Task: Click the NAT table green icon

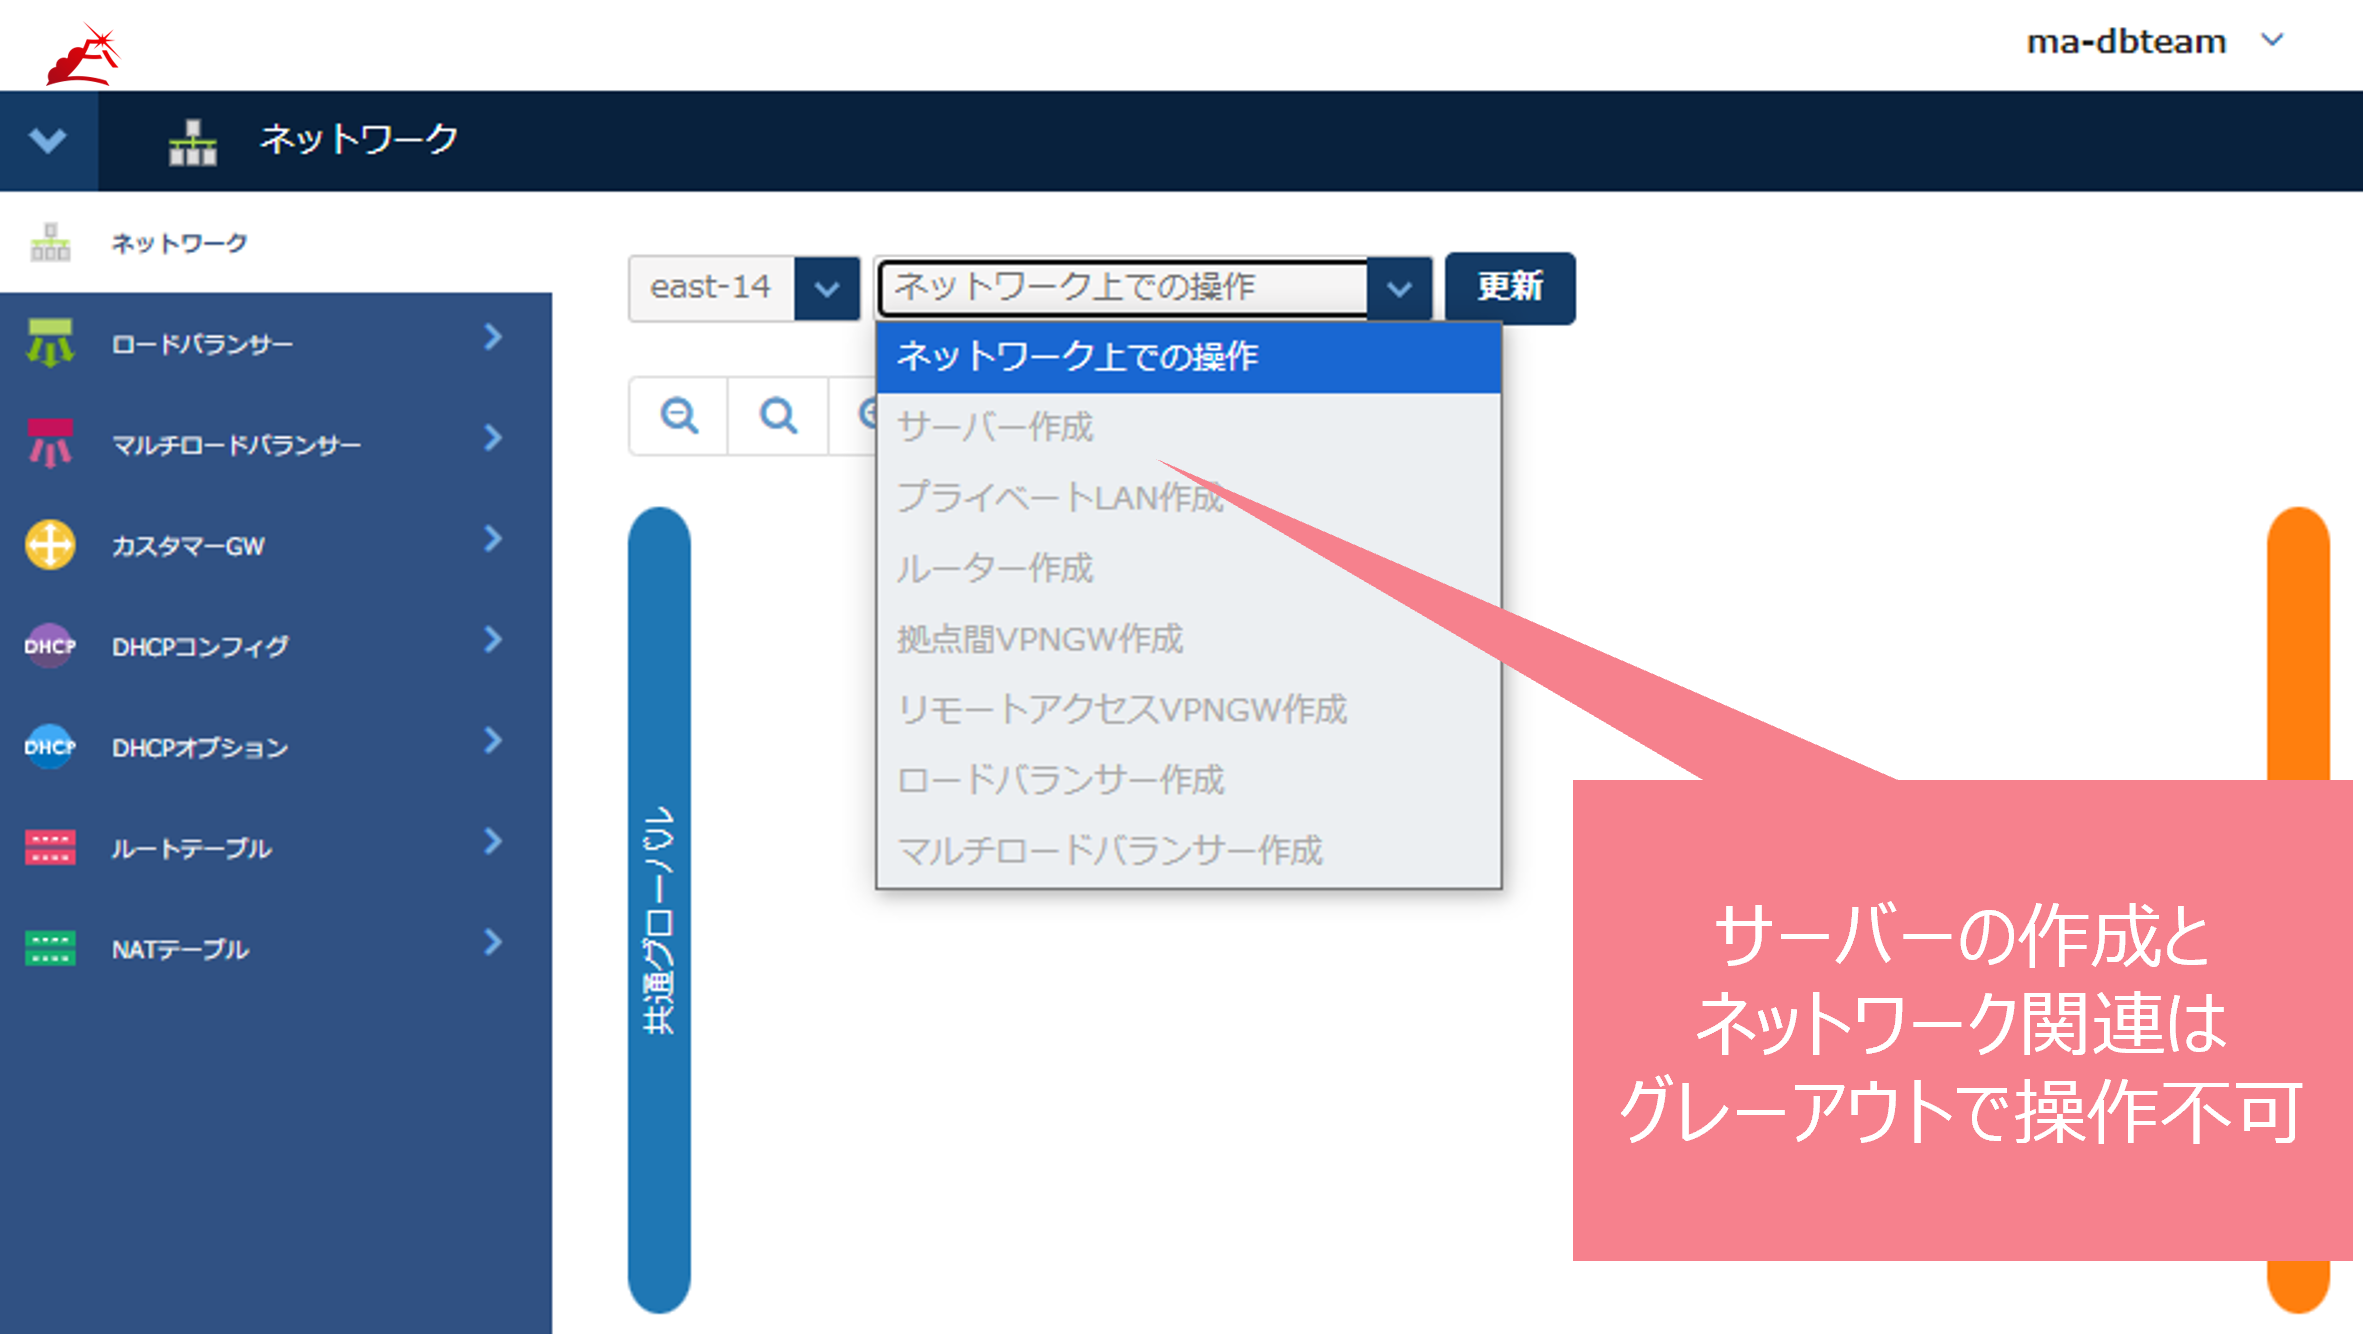Action: (50, 948)
